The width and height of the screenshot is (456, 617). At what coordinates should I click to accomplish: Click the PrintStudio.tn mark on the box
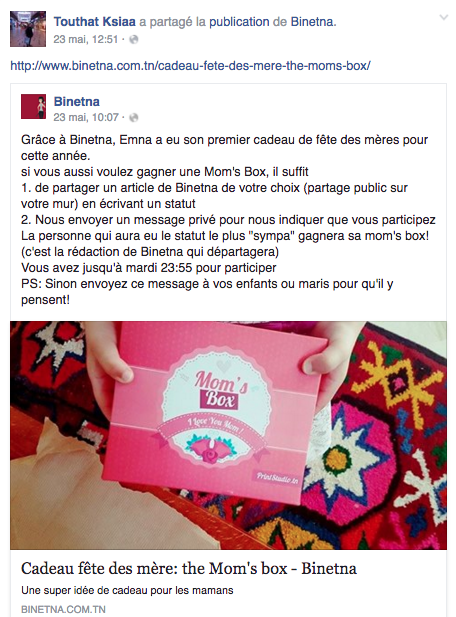coord(278,478)
